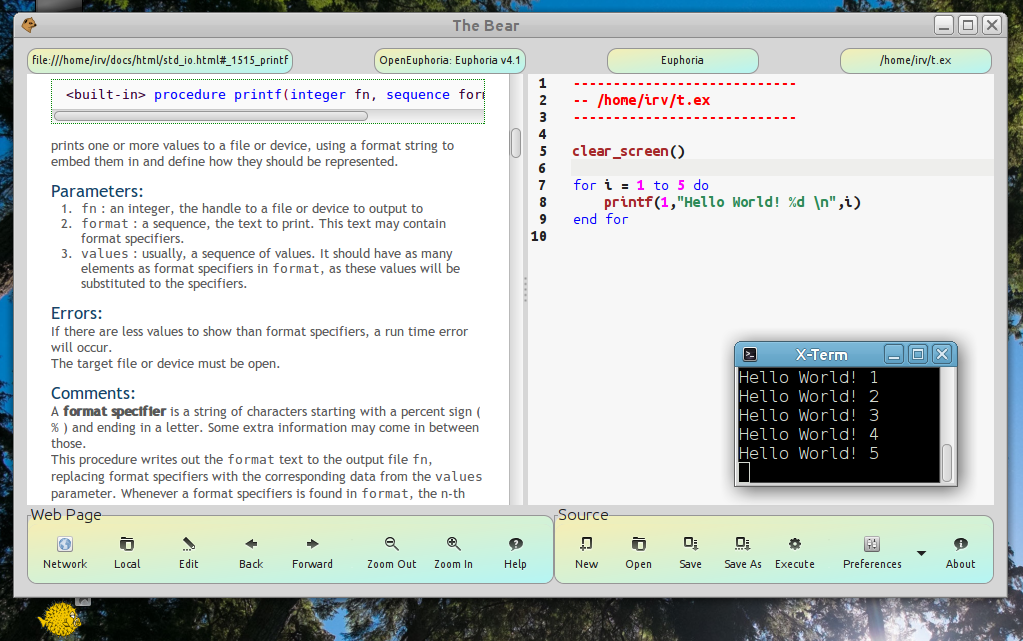
Task: Go Back in the web page viewer
Action: point(251,545)
